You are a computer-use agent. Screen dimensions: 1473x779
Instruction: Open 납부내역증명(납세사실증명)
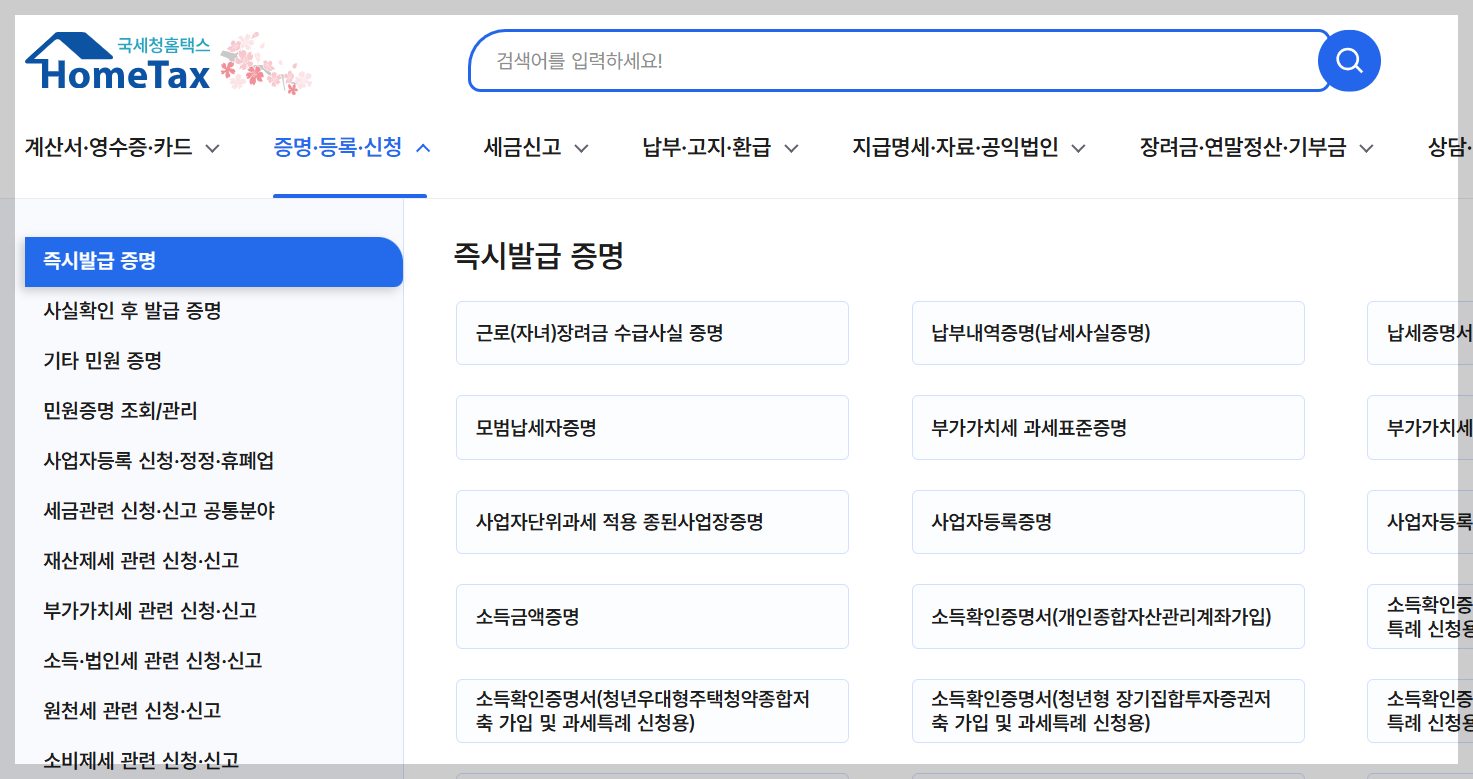[x=1108, y=332]
